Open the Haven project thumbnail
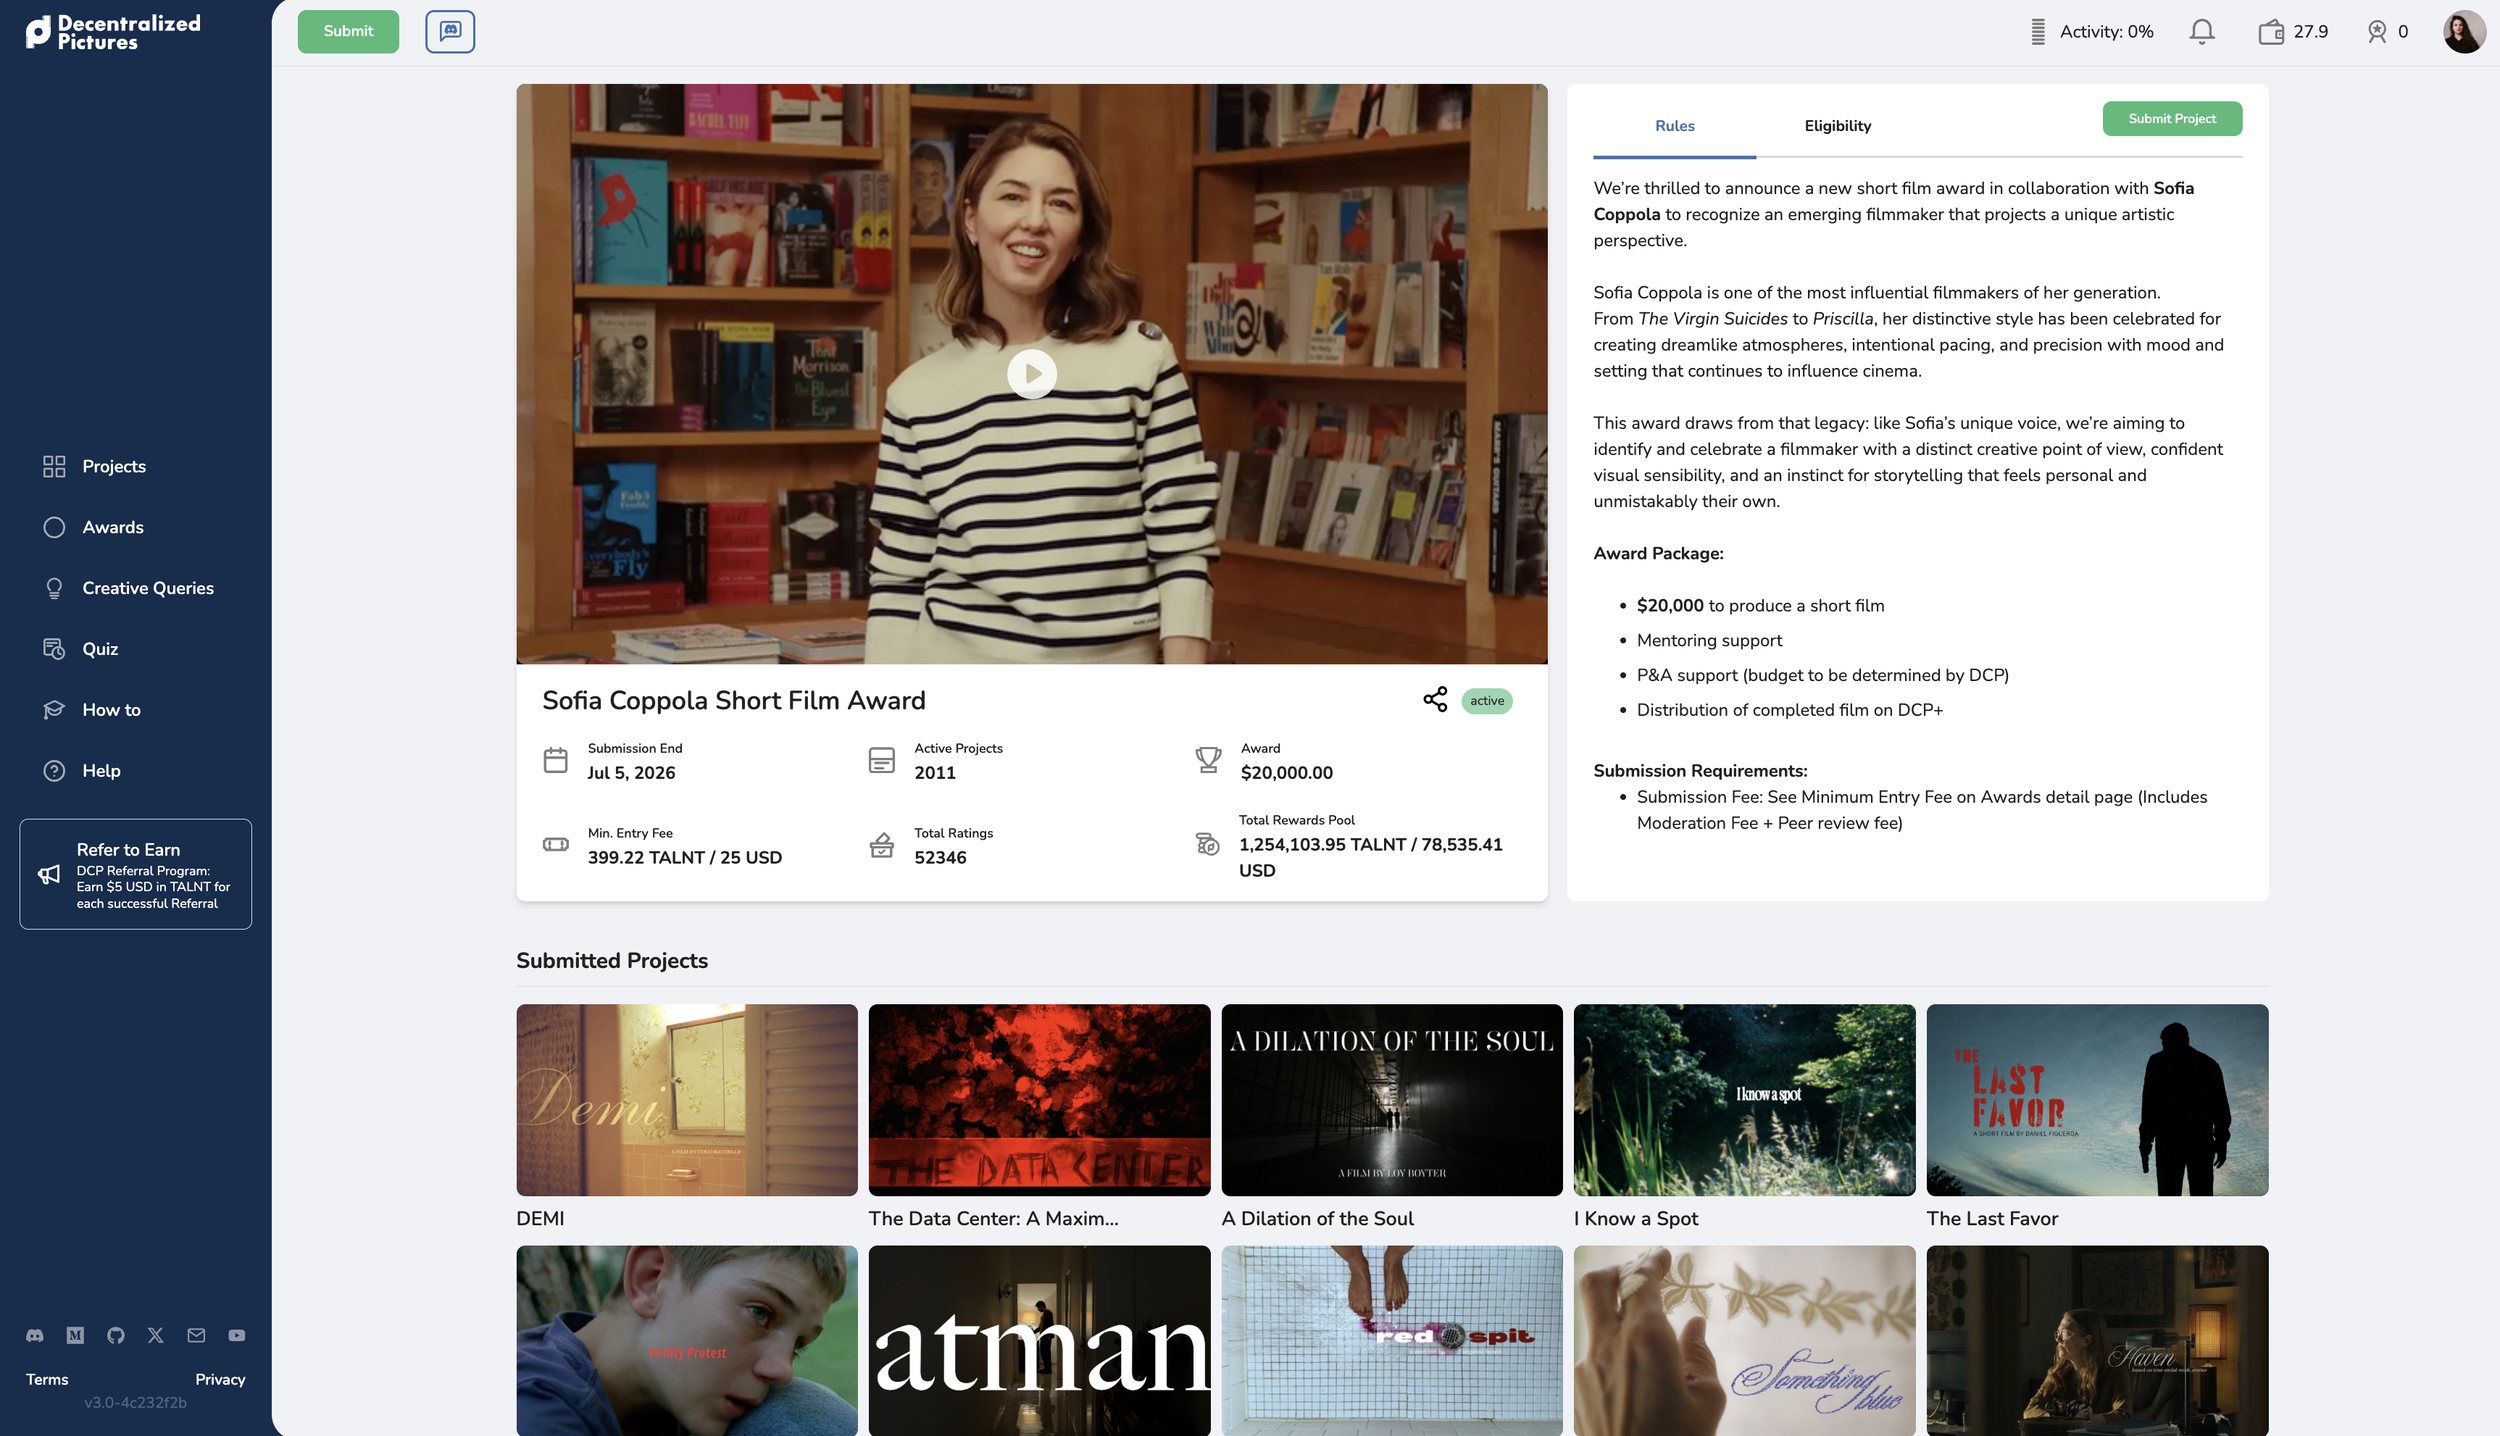Viewport: 2500px width, 1436px height. click(x=2098, y=1340)
